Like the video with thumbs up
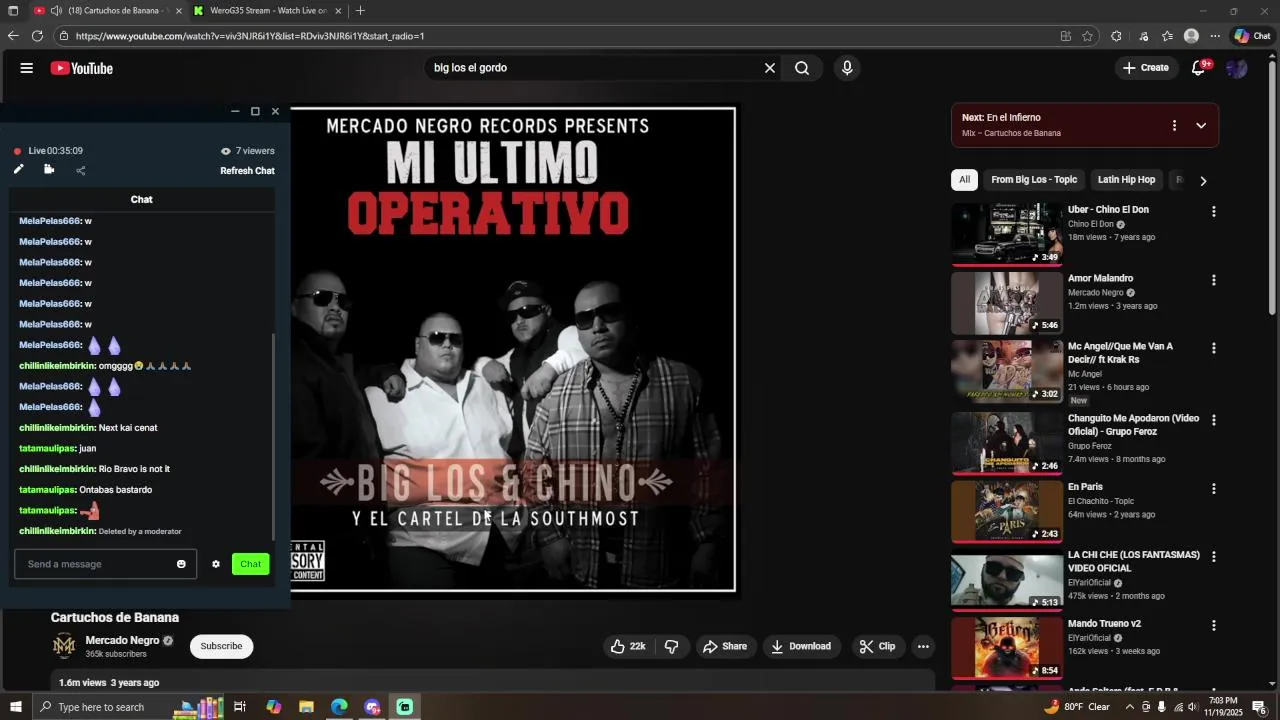 click(628, 646)
